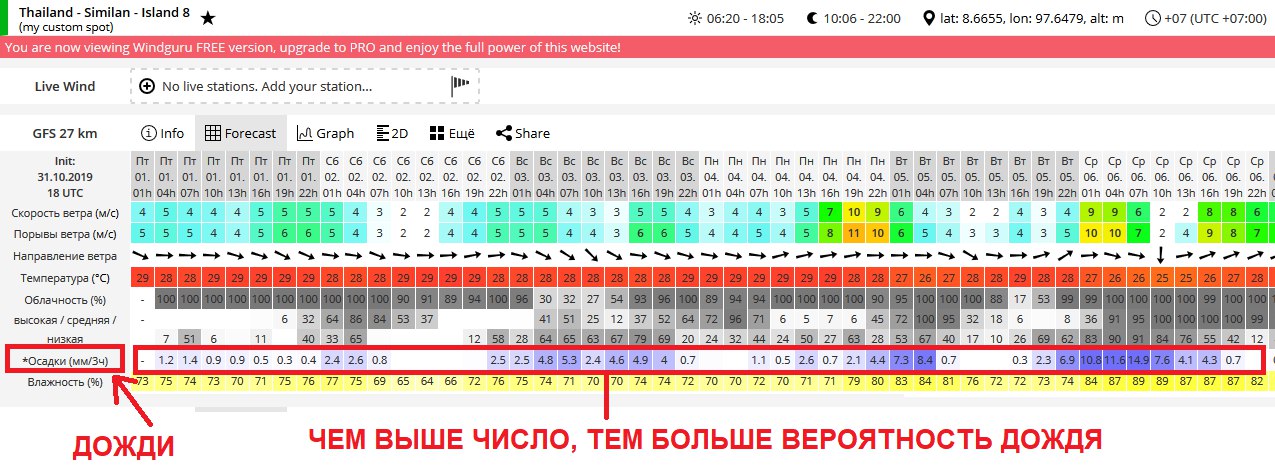Viewport: 1275px width, 476px height.
Task: Click the Направление ветра row label
Action: [65, 255]
